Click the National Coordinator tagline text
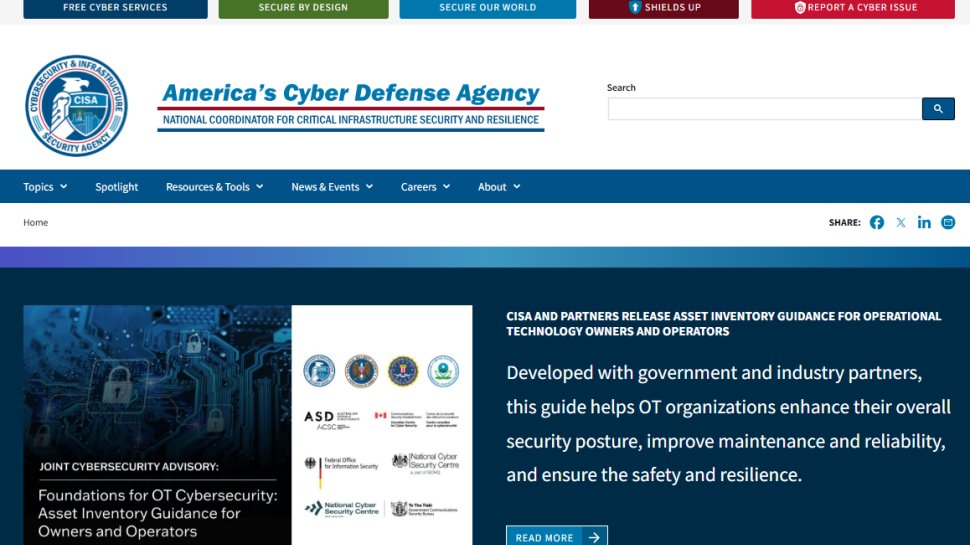Image resolution: width=970 pixels, height=545 pixels. pos(351,120)
